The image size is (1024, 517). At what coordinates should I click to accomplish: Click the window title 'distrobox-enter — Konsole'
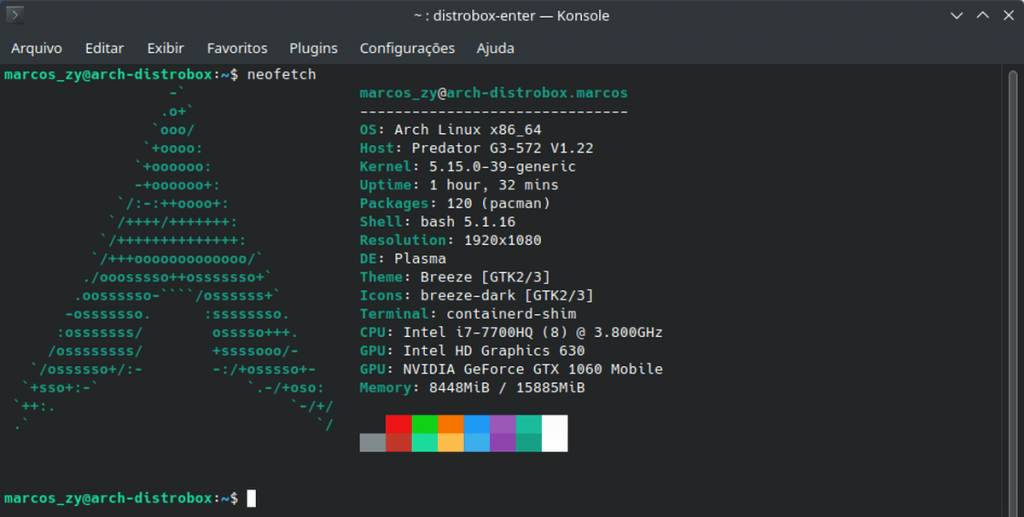coord(521,16)
